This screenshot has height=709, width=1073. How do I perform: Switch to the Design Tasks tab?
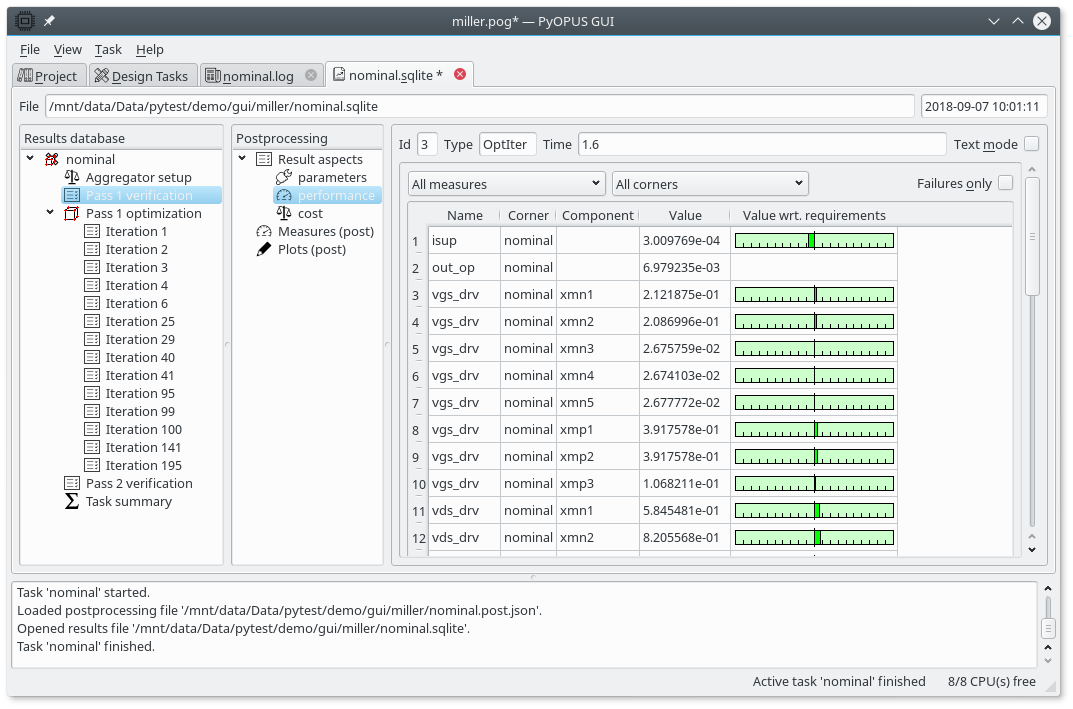140,76
